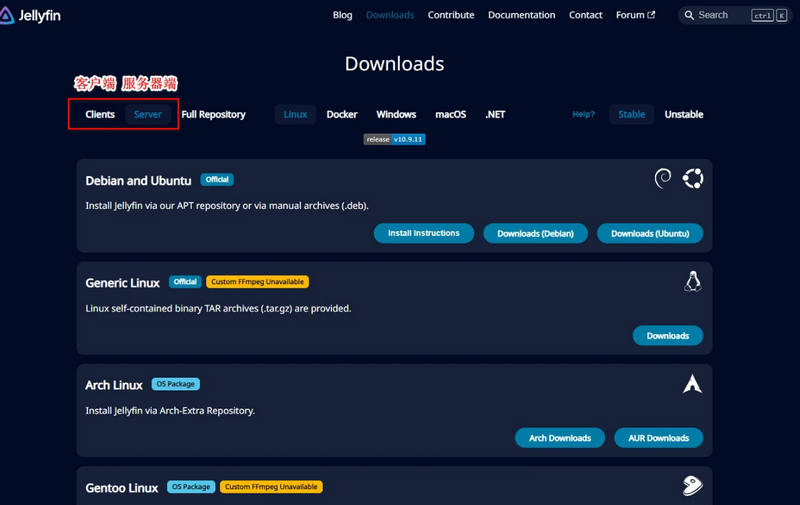Select the Linux platform tab
This screenshot has width=800, height=505.
click(x=295, y=114)
